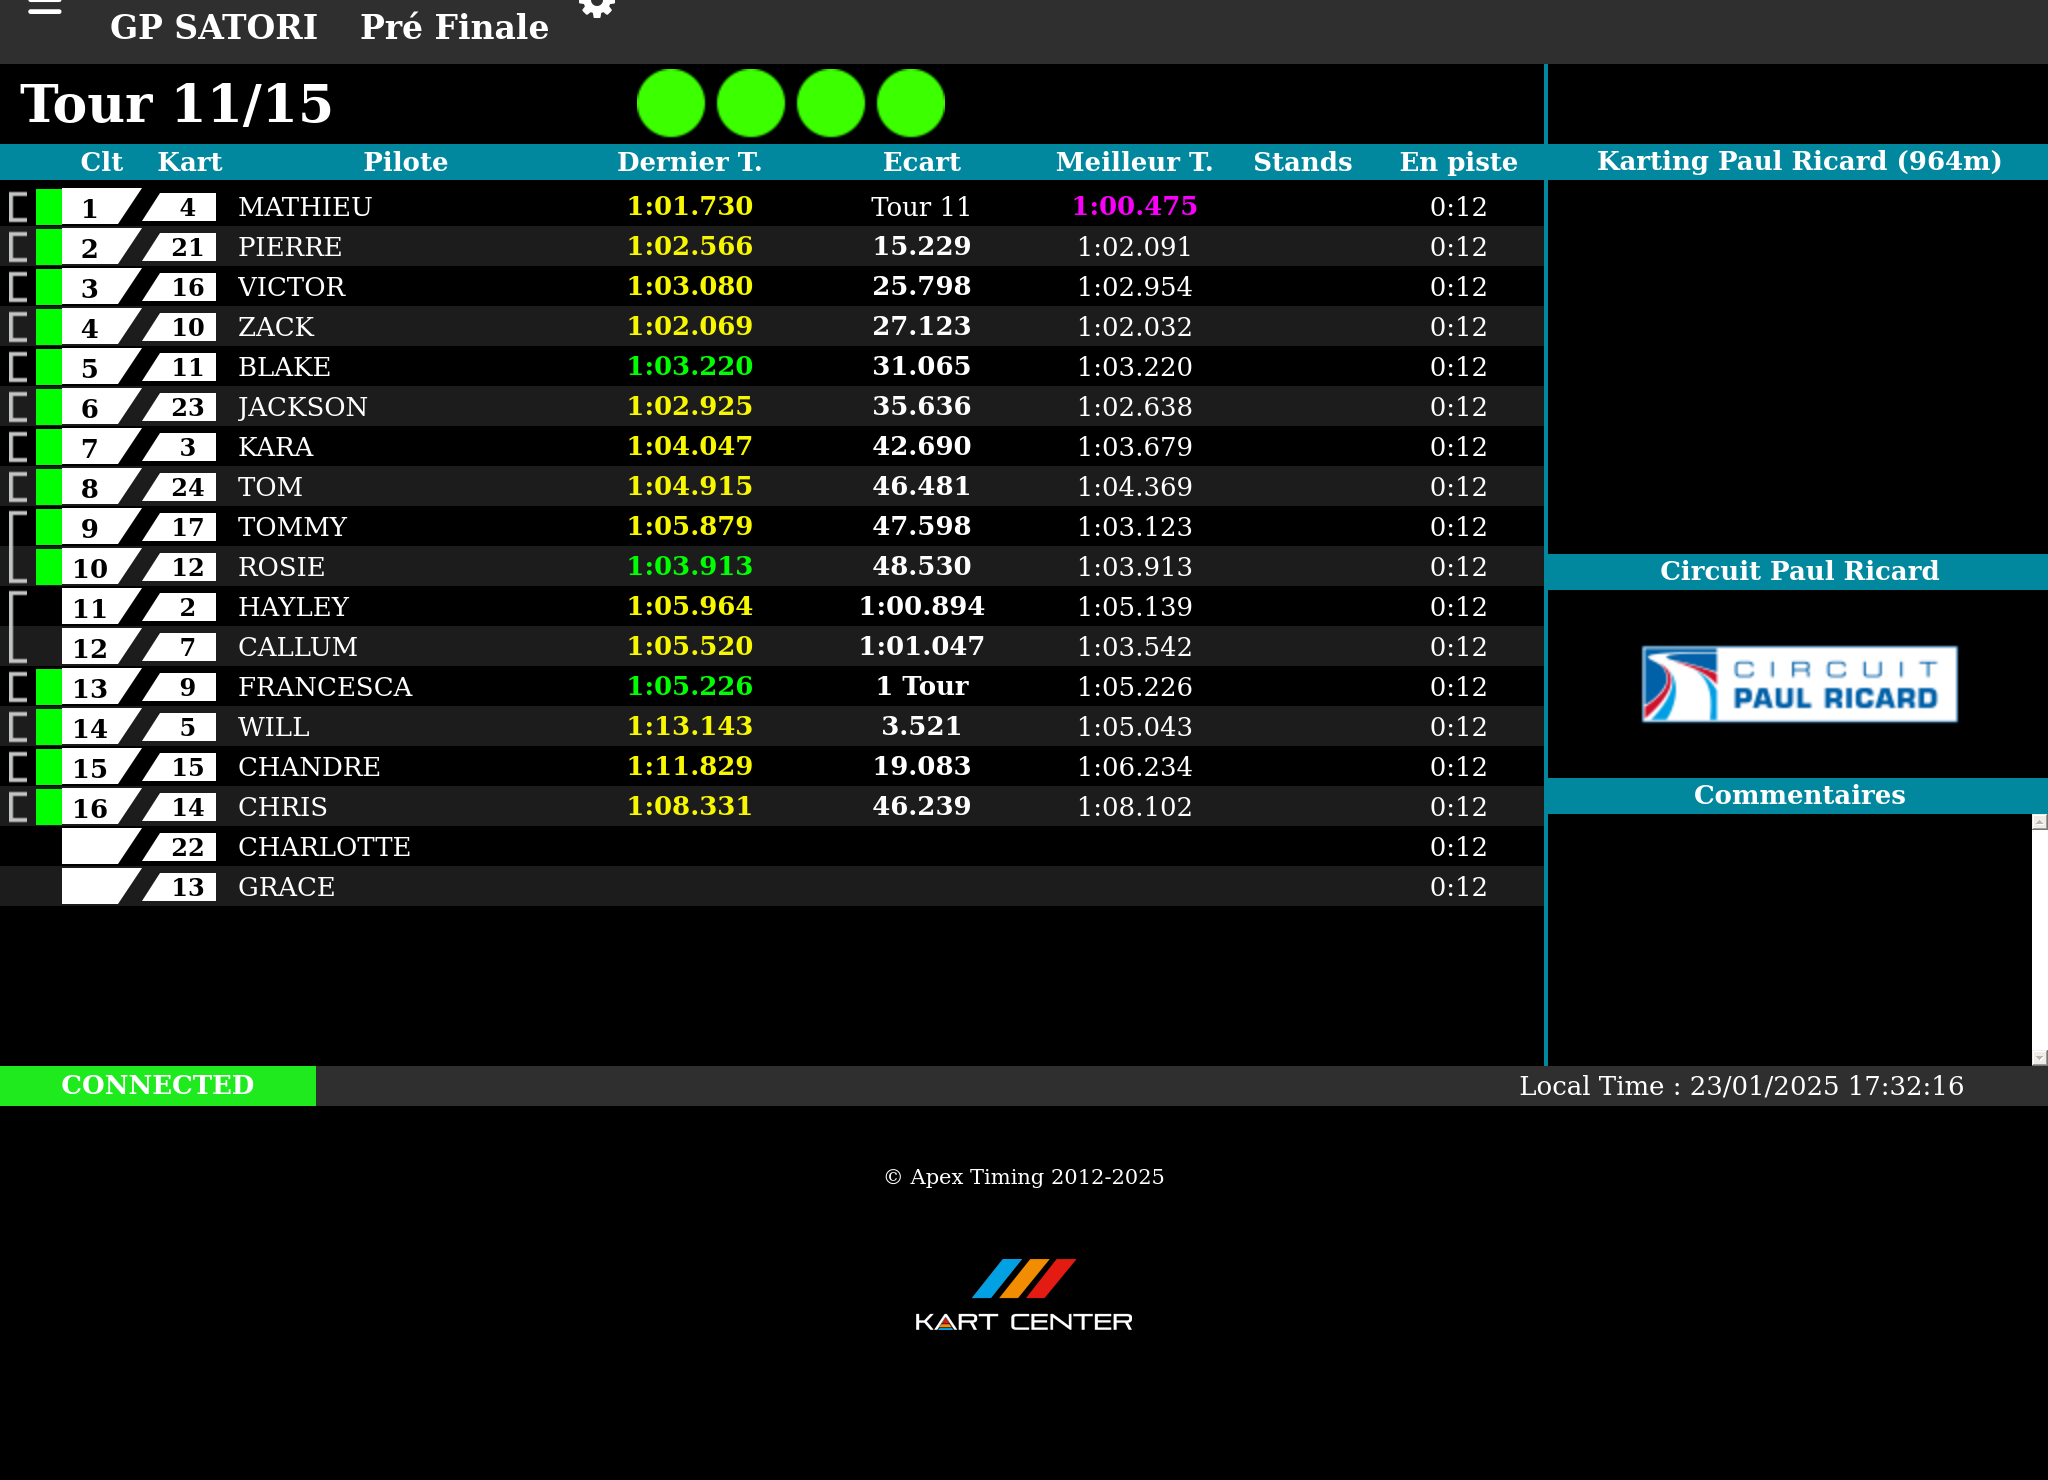
Task: Select pilot name CHARLOTTE
Action: [324, 847]
